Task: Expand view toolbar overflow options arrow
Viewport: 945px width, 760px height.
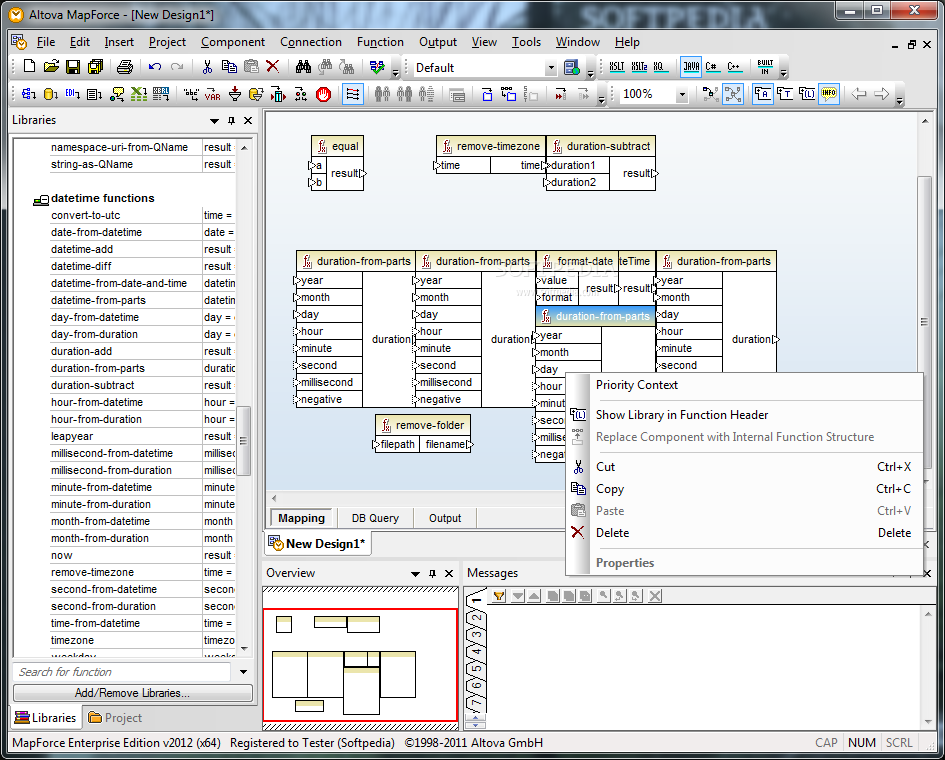Action: tap(900, 100)
